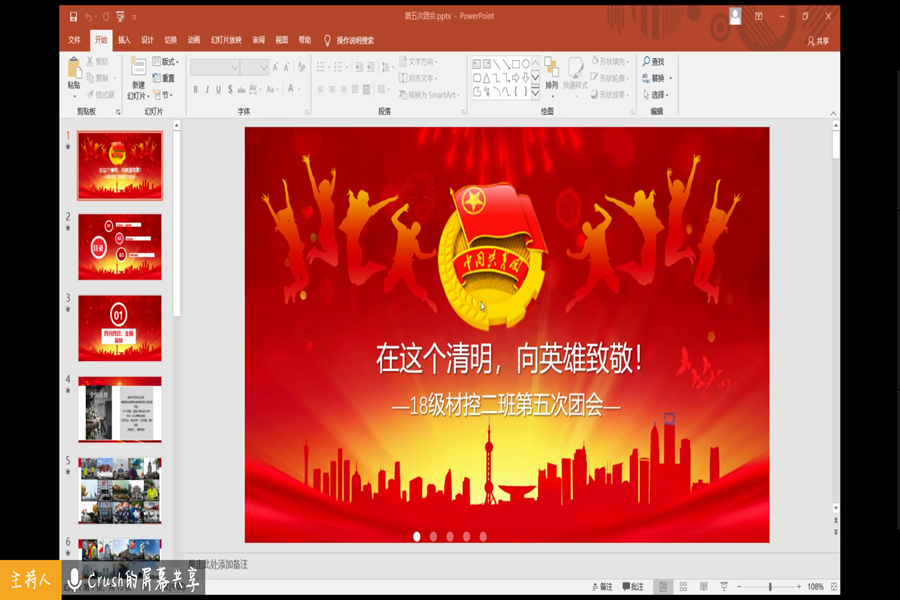The height and width of the screenshot is (600, 900).
Task: Select the oval shape in shapes gallery
Action: click(x=526, y=64)
